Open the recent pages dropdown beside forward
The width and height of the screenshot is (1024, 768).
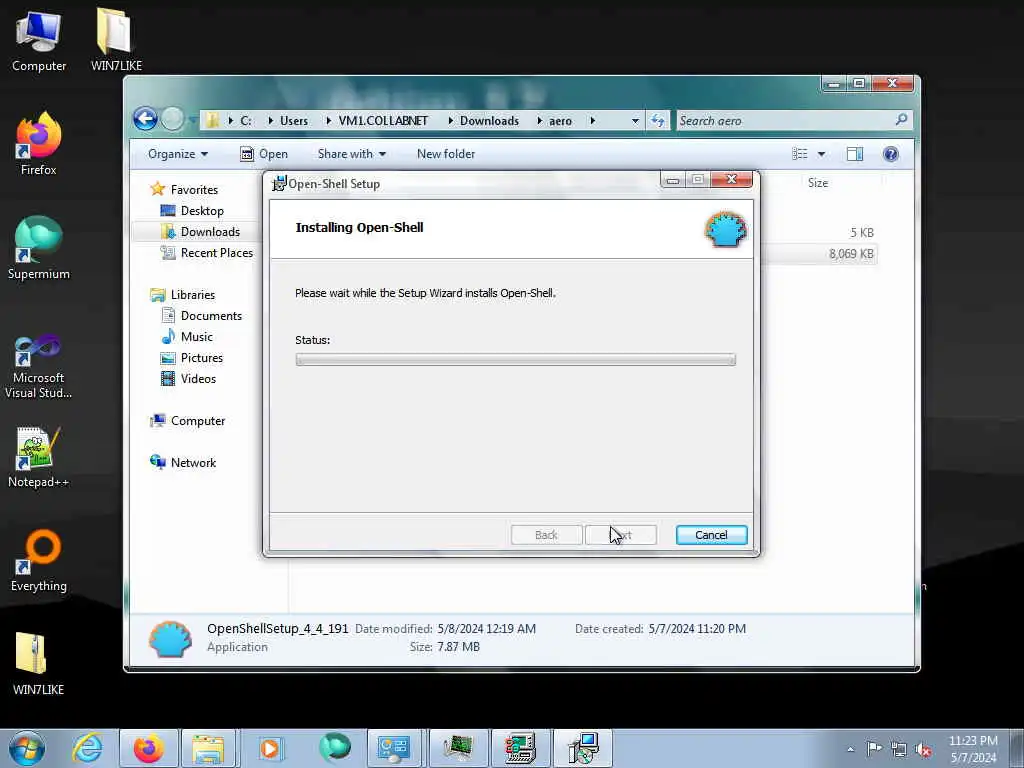coord(193,120)
